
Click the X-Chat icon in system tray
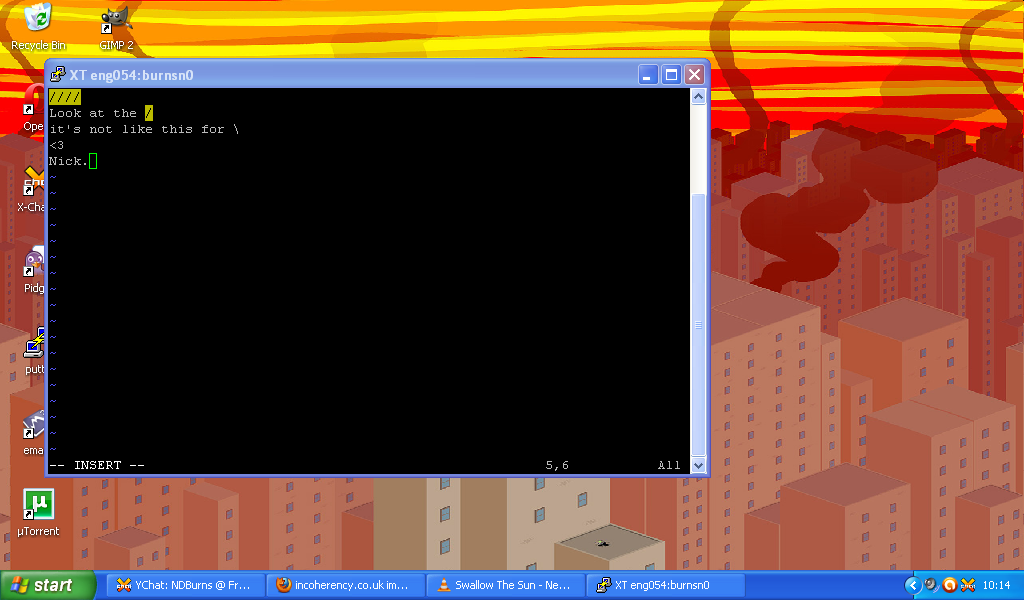tap(967, 585)
